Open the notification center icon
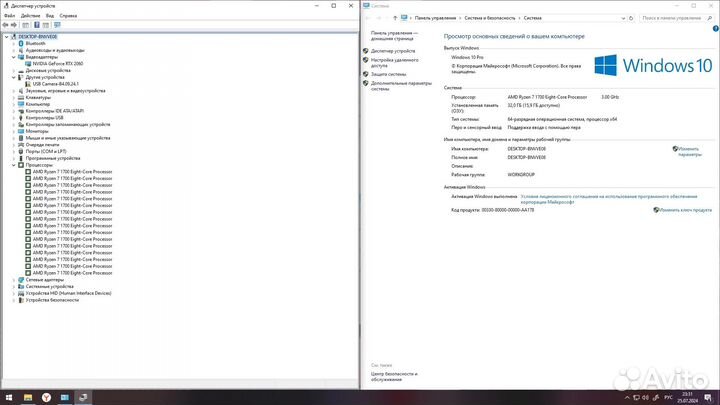720x405 pixels. coord(708,398)
